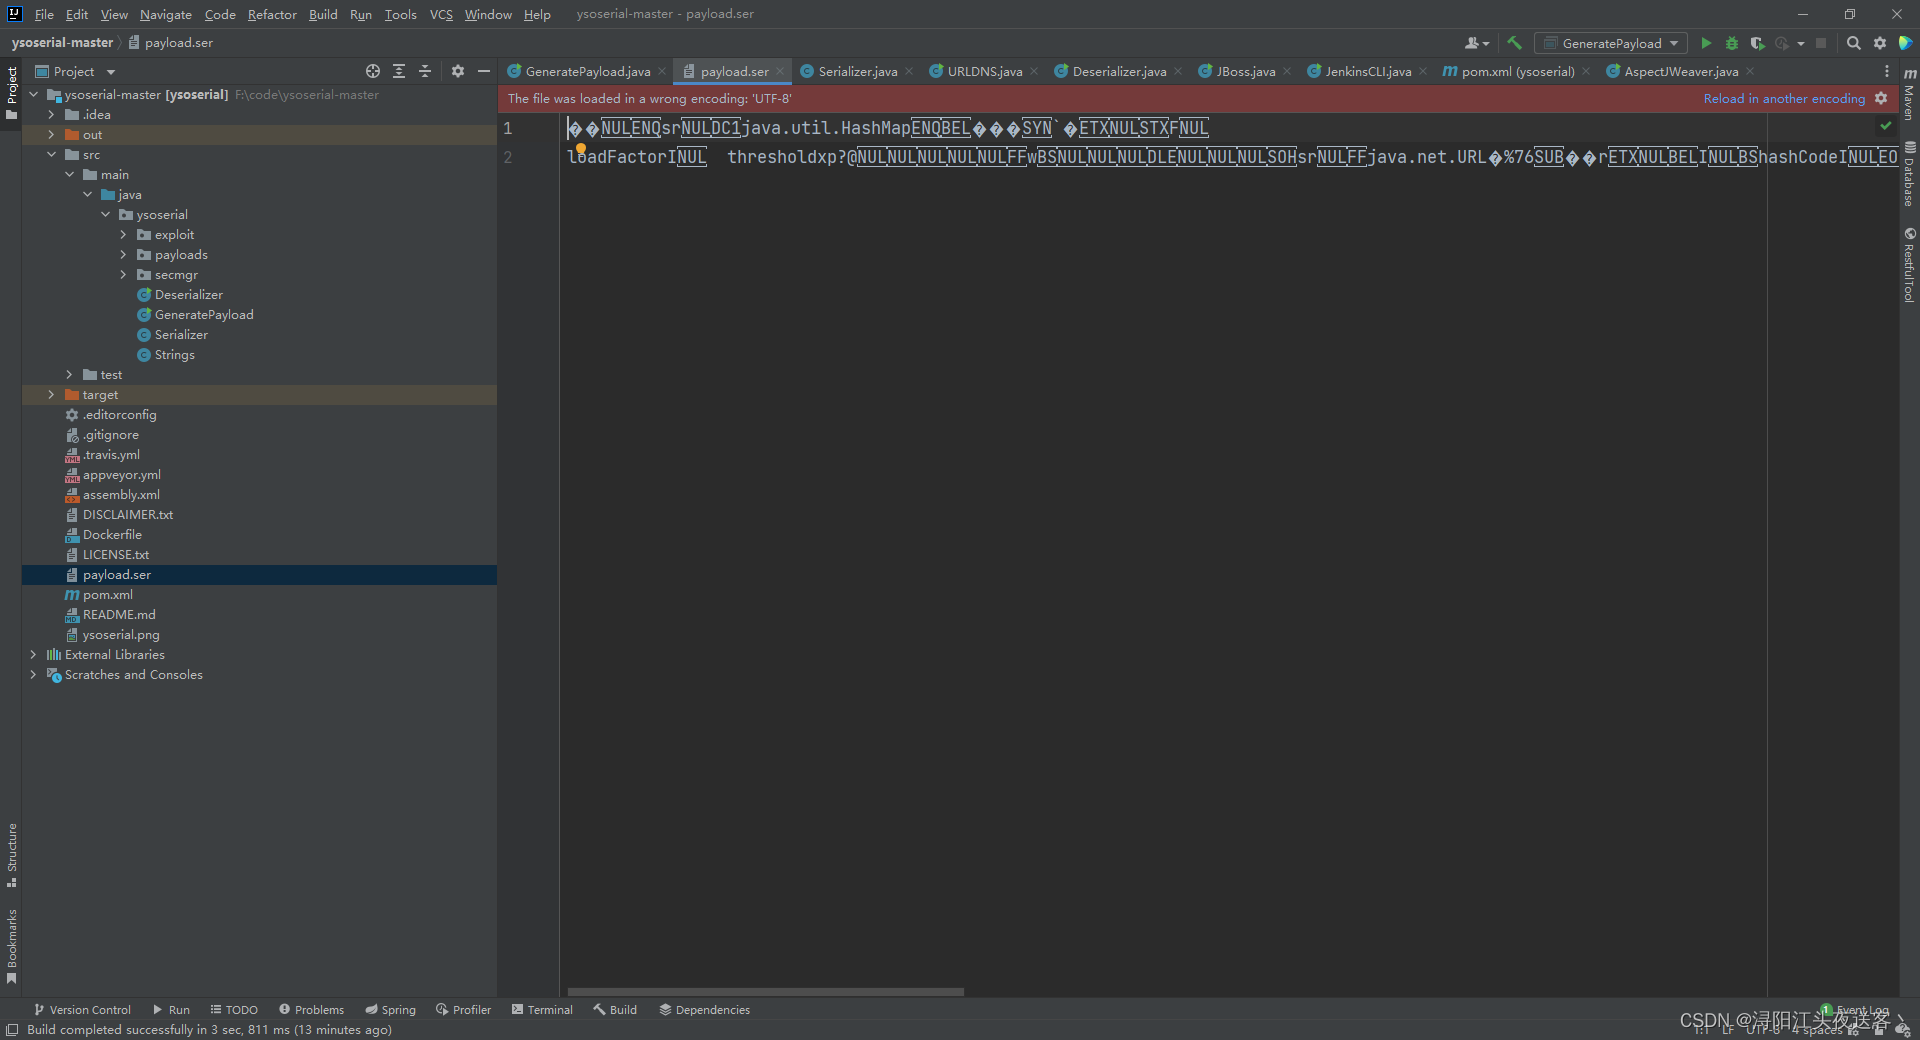Click Reload in another encoding link
This screenshot has width=1920, height=1040.
point(1784,98)
